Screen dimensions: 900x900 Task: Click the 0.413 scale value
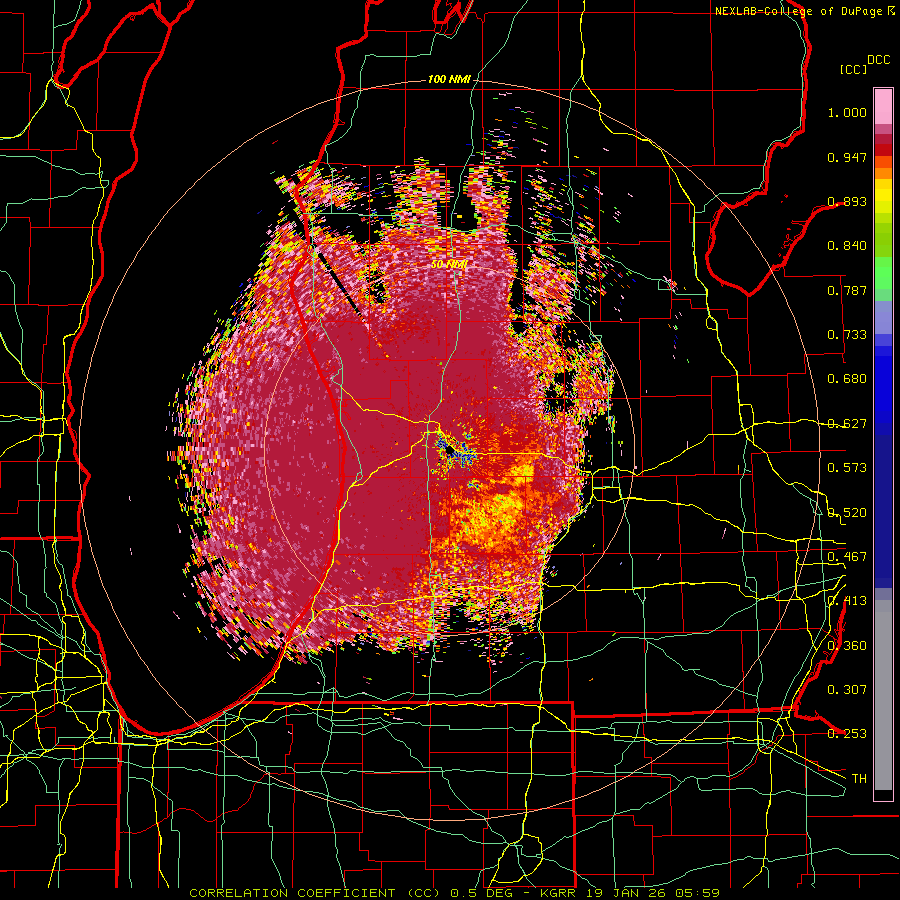tap(847, 601)
